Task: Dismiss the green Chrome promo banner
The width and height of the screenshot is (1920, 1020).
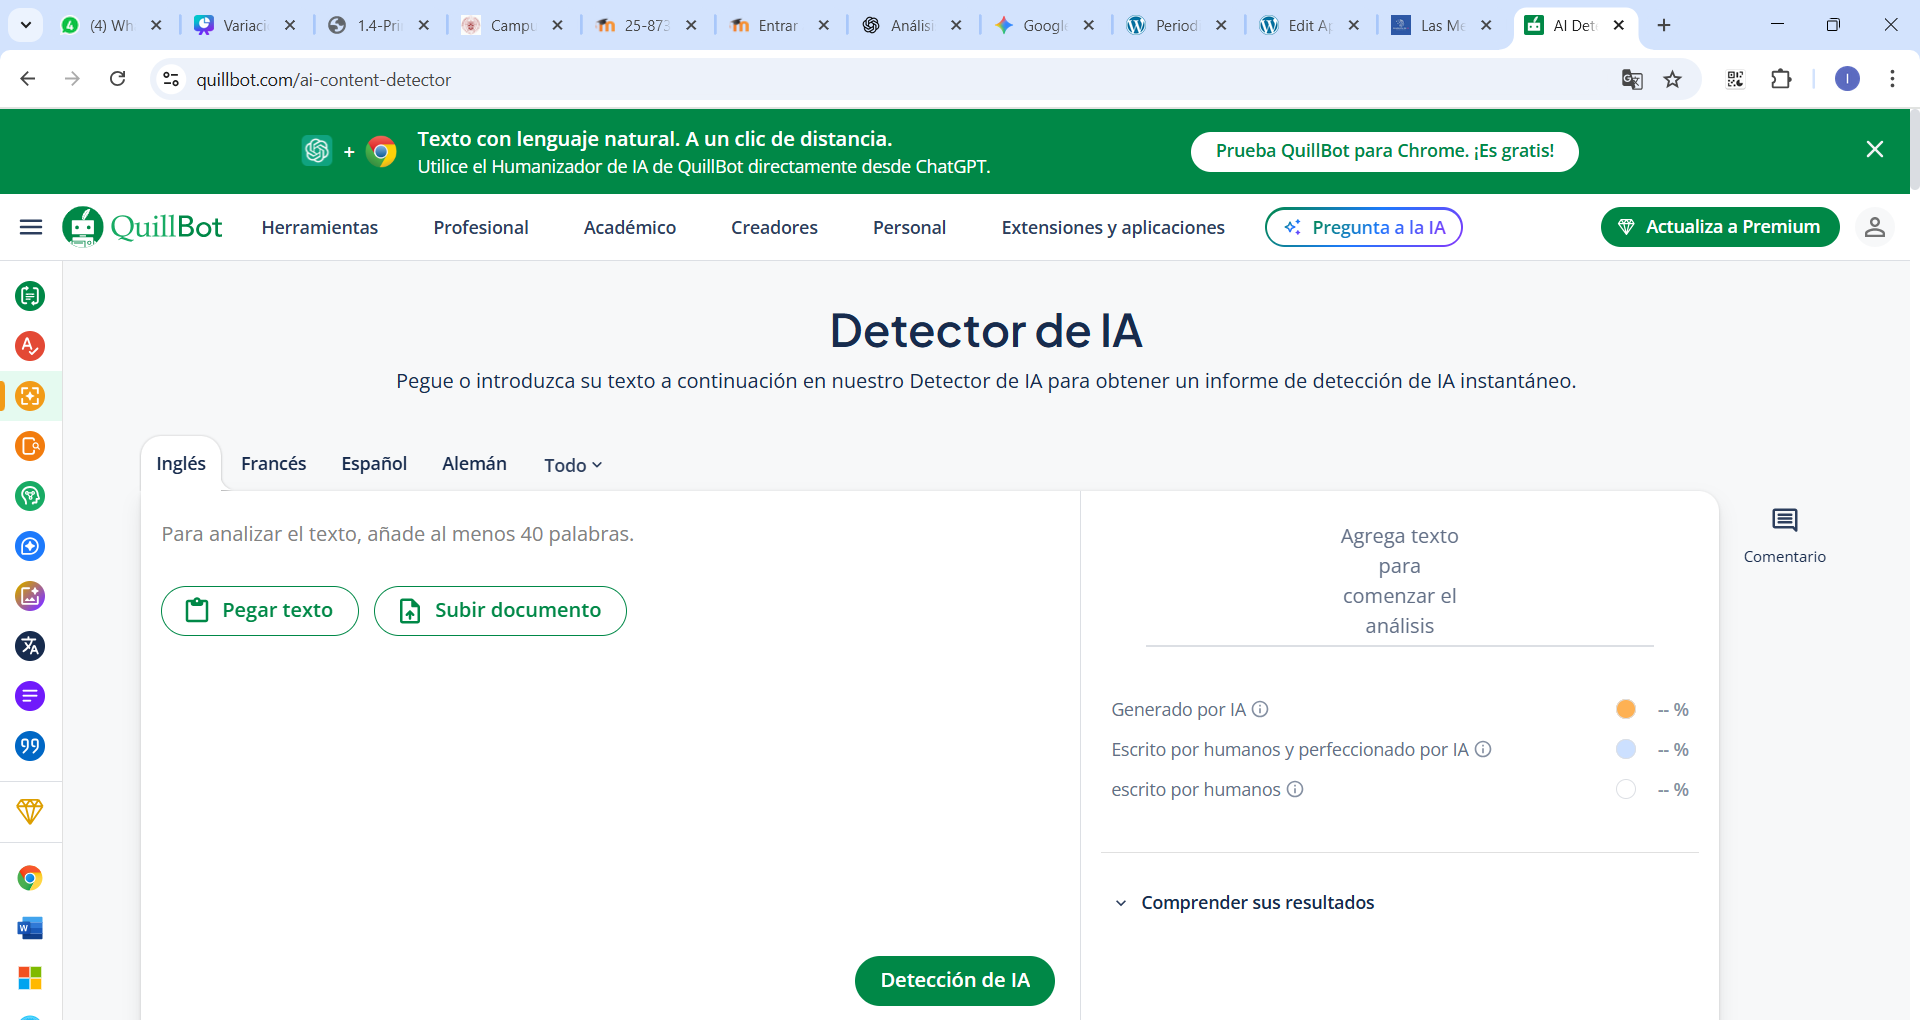Action: (1874, 150)
